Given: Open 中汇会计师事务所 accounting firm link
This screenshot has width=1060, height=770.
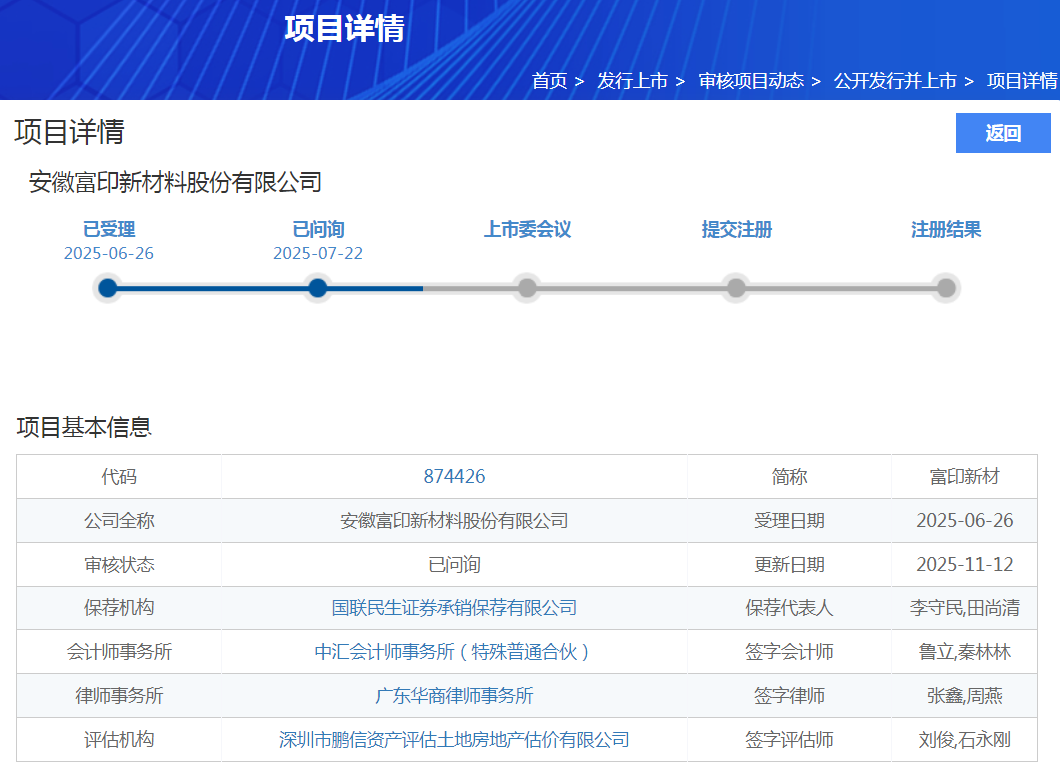Looking at the screenshot, I should 454,652.
